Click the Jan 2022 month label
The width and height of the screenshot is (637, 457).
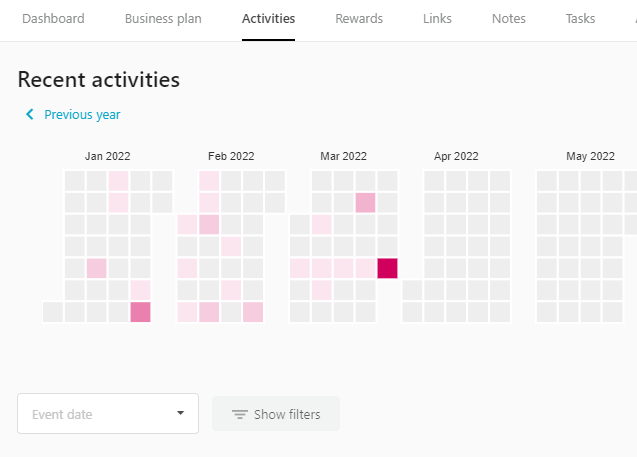pos(107,156)
